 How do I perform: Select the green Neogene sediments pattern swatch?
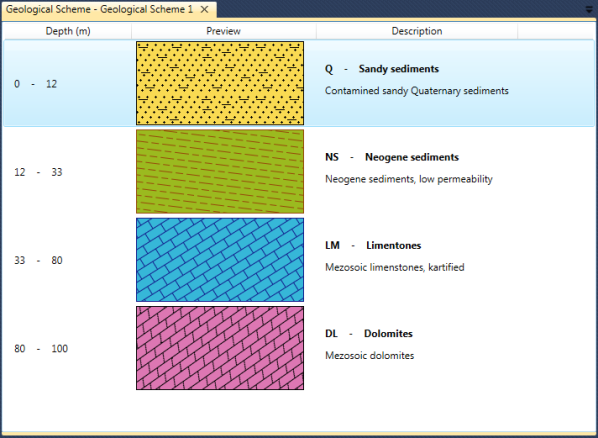(220, 171)
